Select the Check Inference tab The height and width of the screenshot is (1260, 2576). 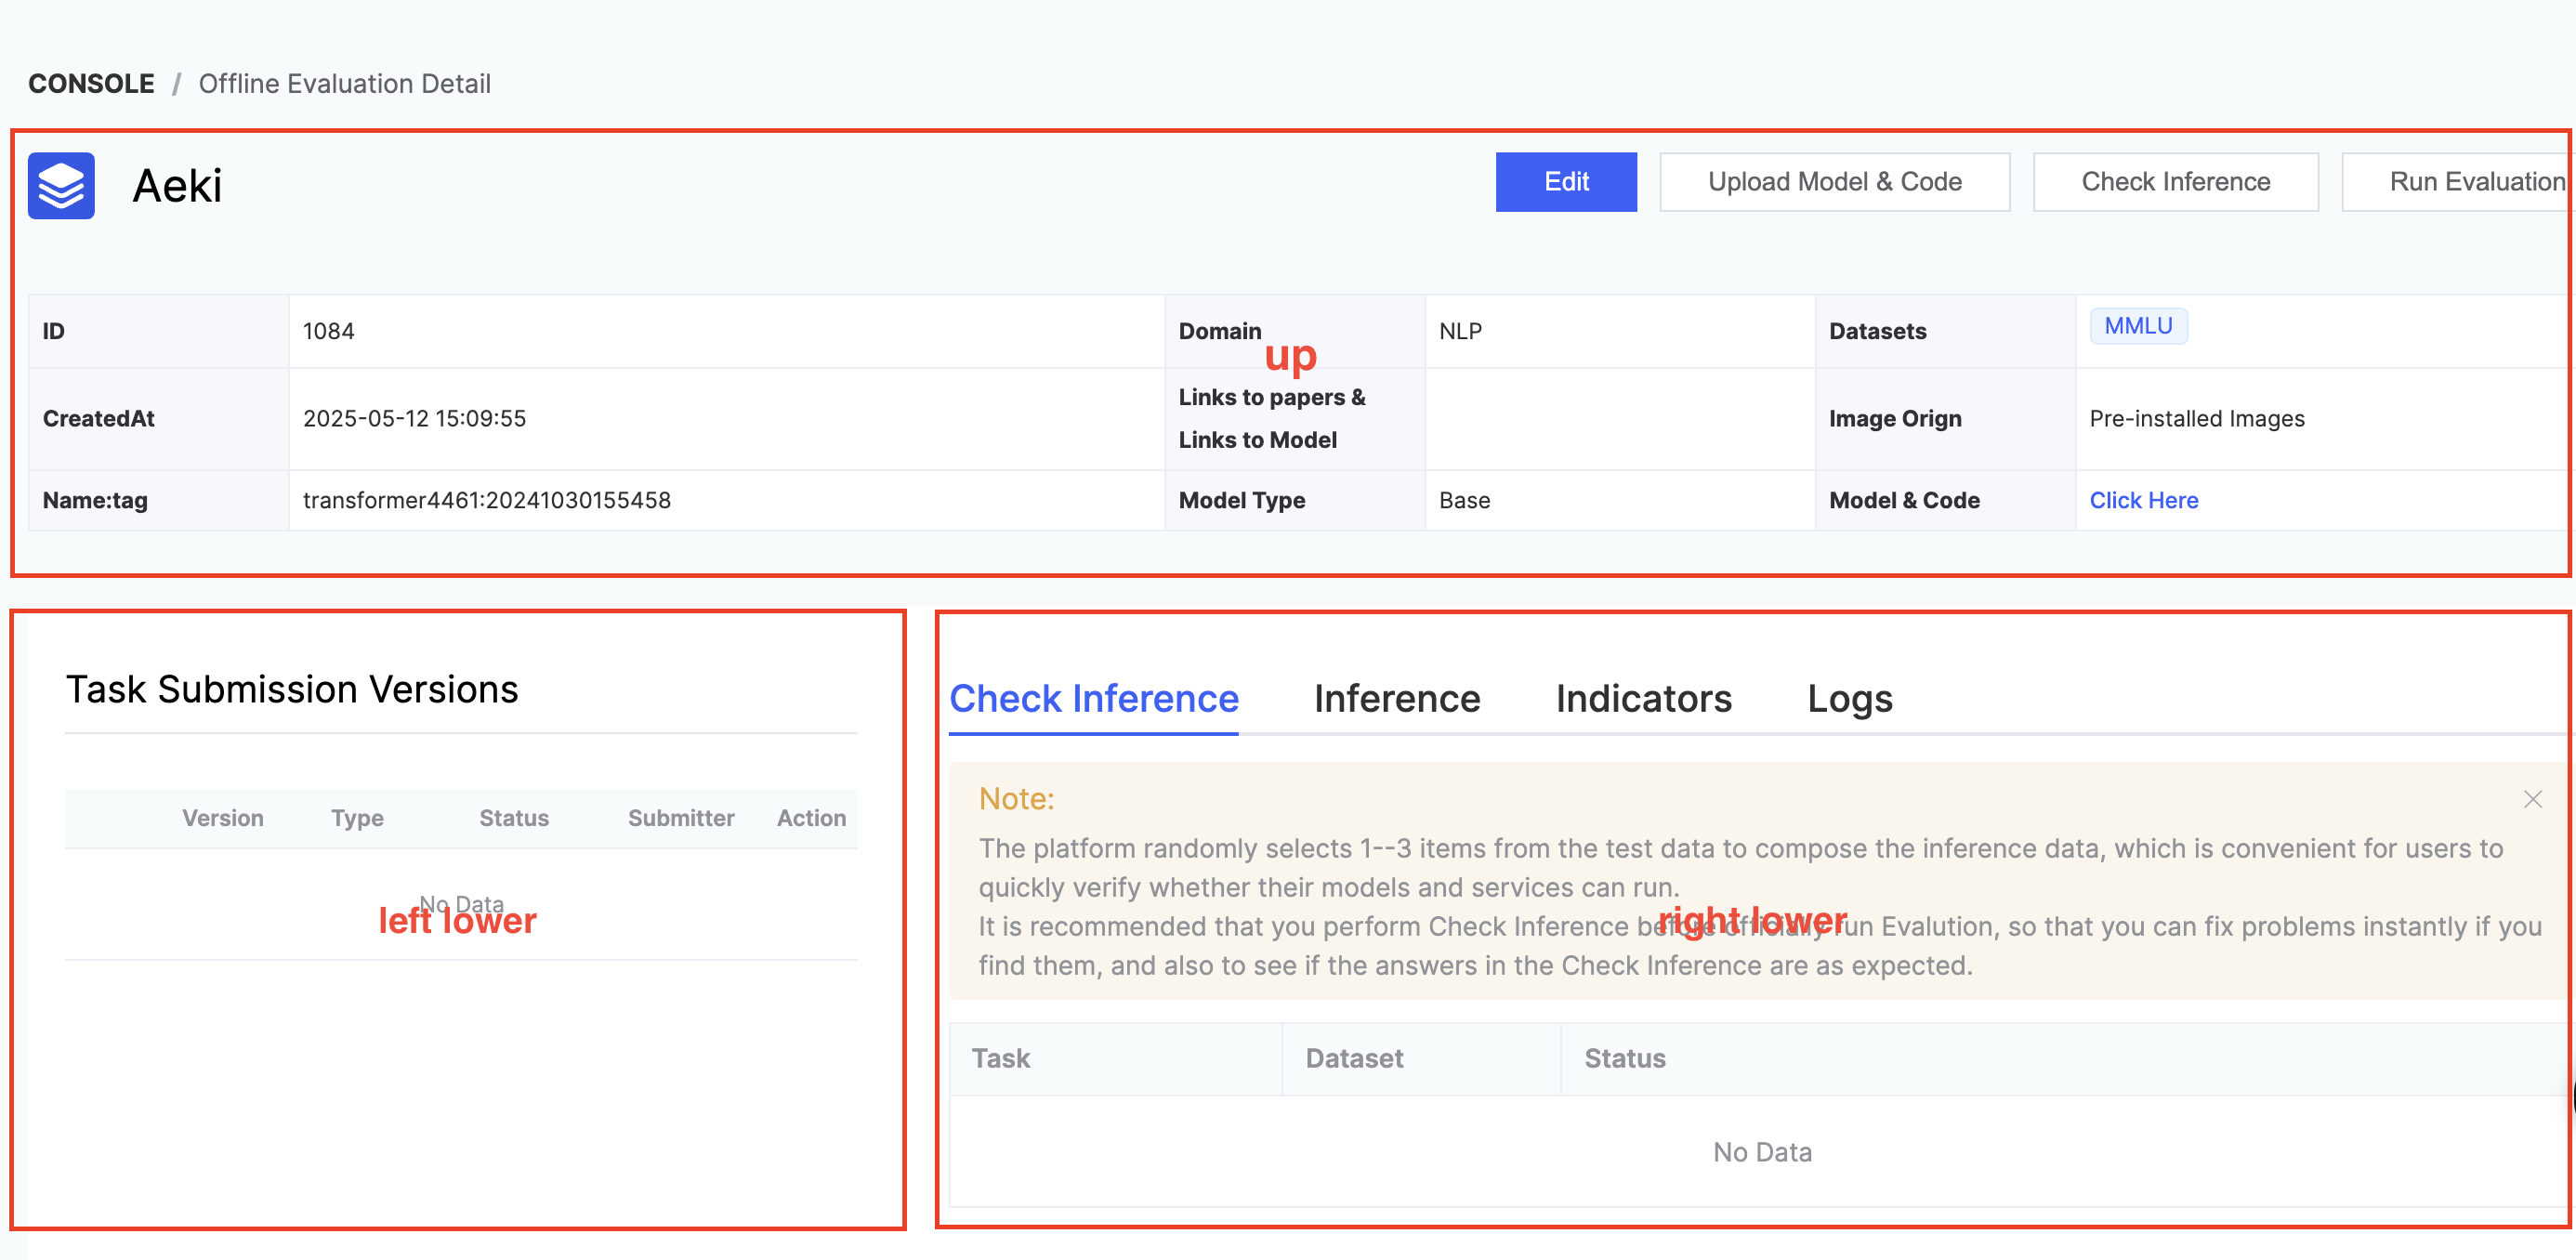(x=1093, y=698)
